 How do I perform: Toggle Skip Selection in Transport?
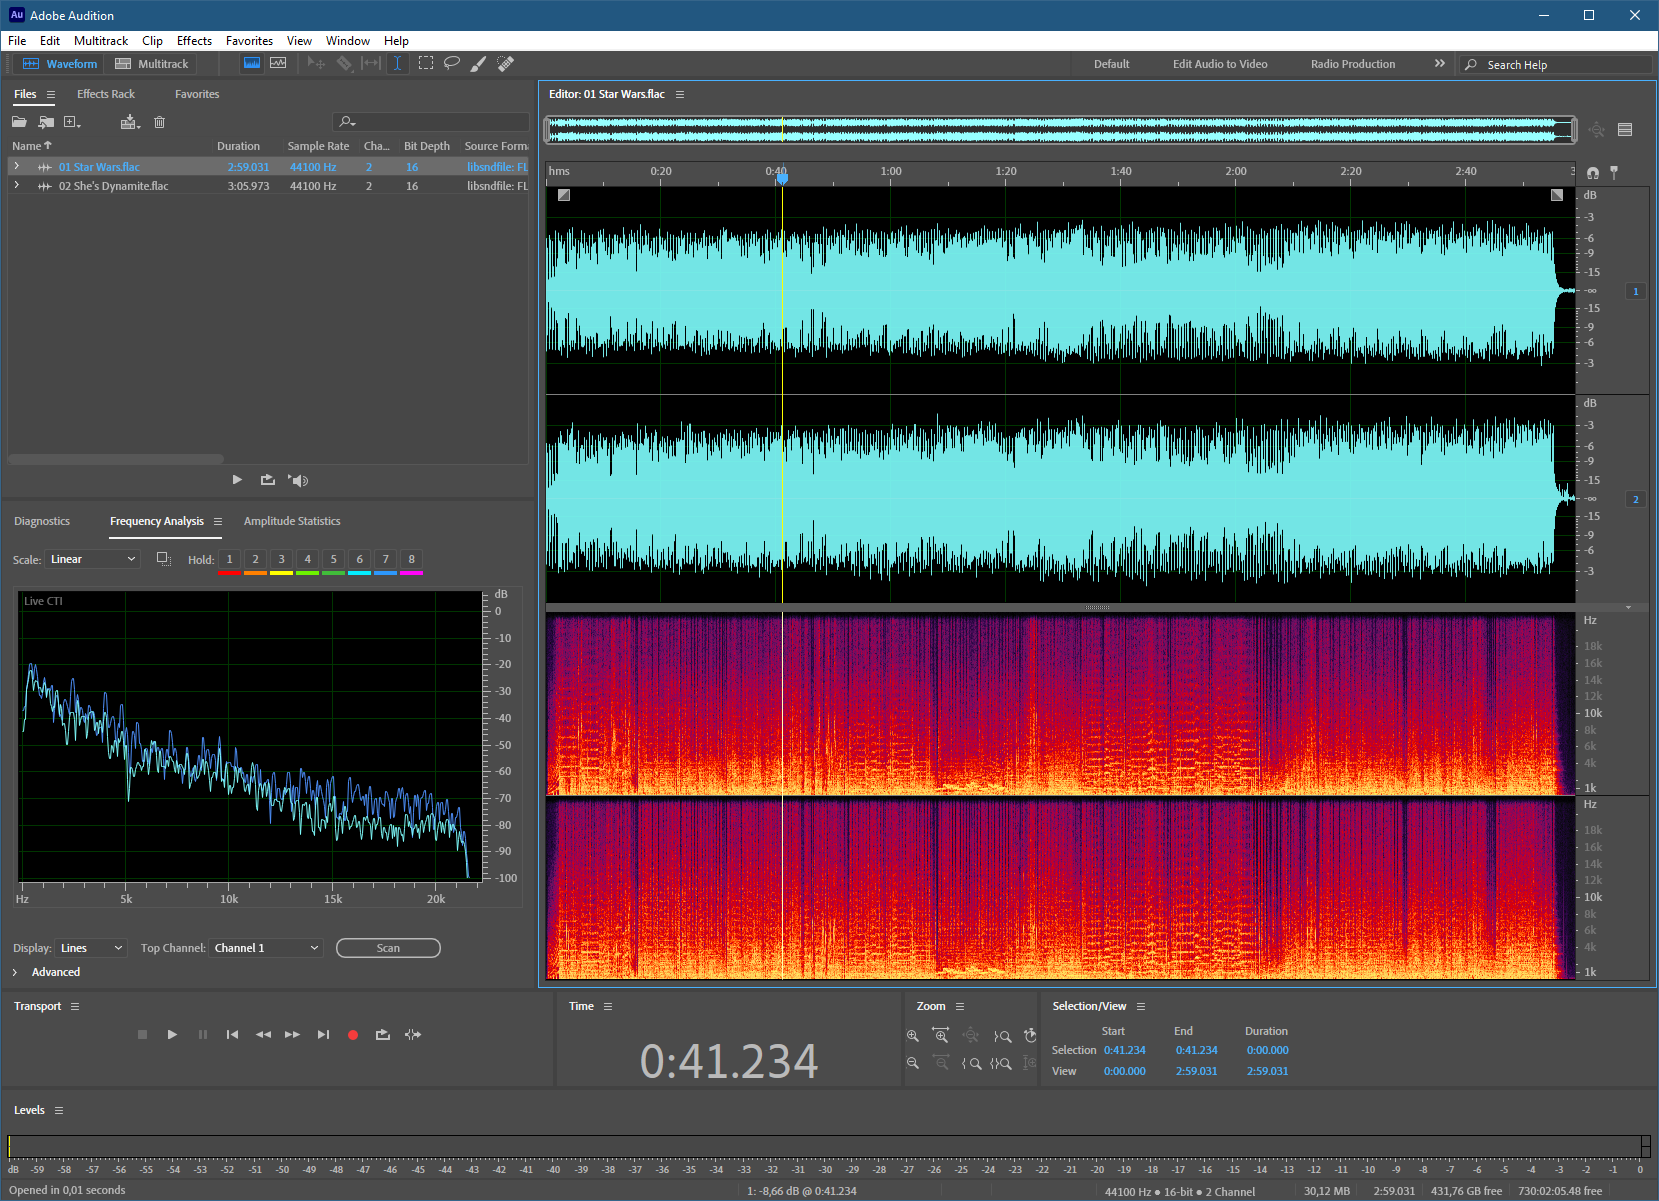click(x=413, y=1035)
